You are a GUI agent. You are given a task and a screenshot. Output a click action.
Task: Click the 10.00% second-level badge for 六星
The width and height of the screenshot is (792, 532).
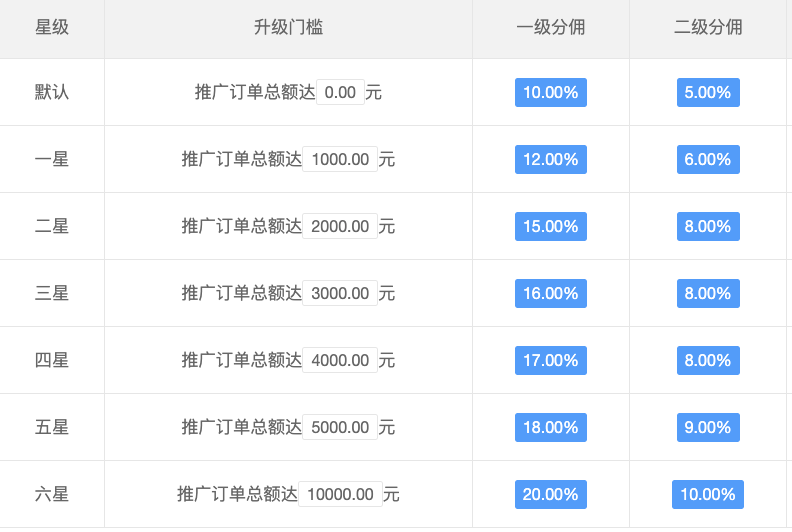point(708,495)
